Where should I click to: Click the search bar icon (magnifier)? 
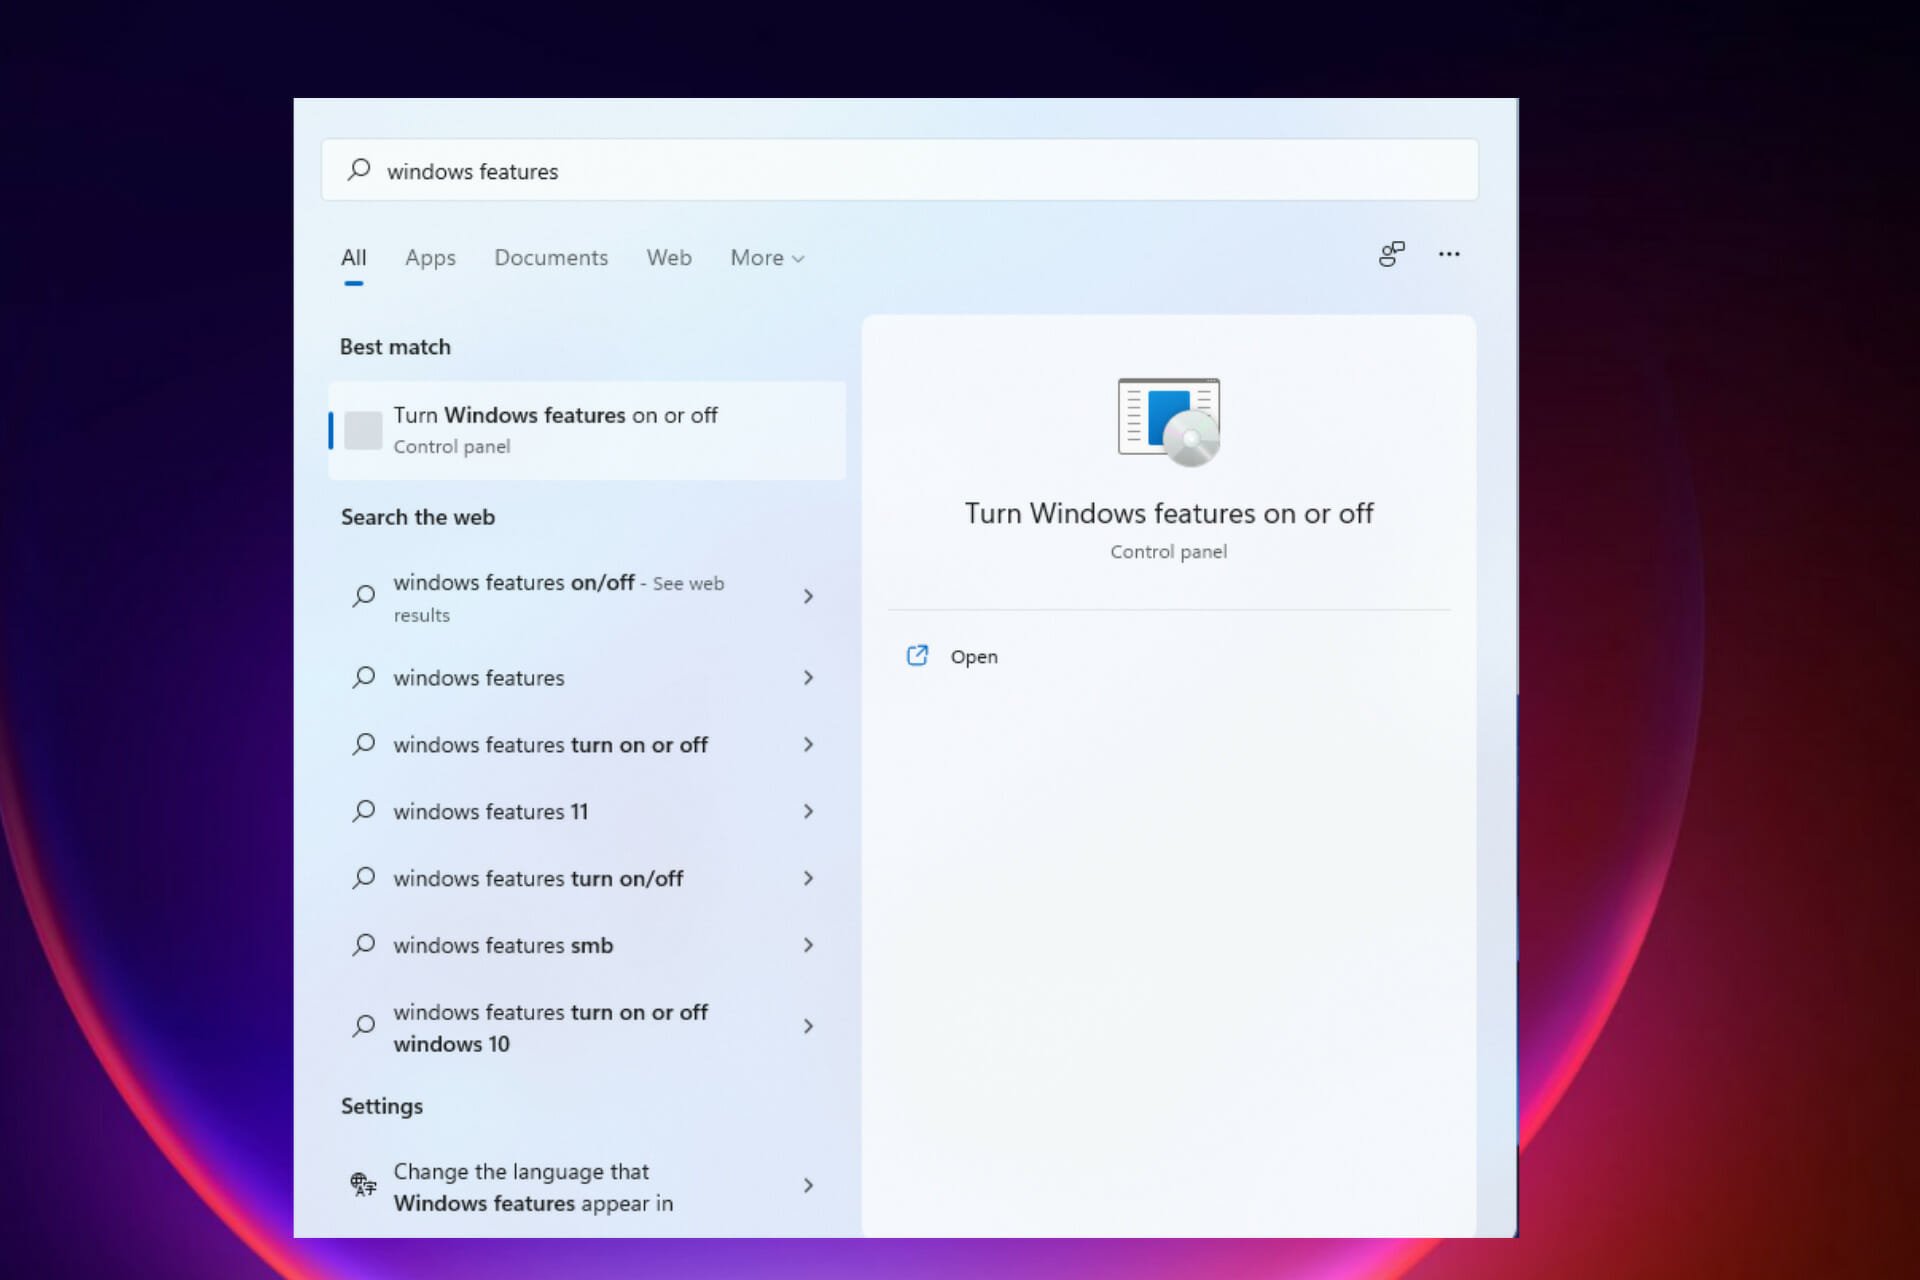[359, 170]
